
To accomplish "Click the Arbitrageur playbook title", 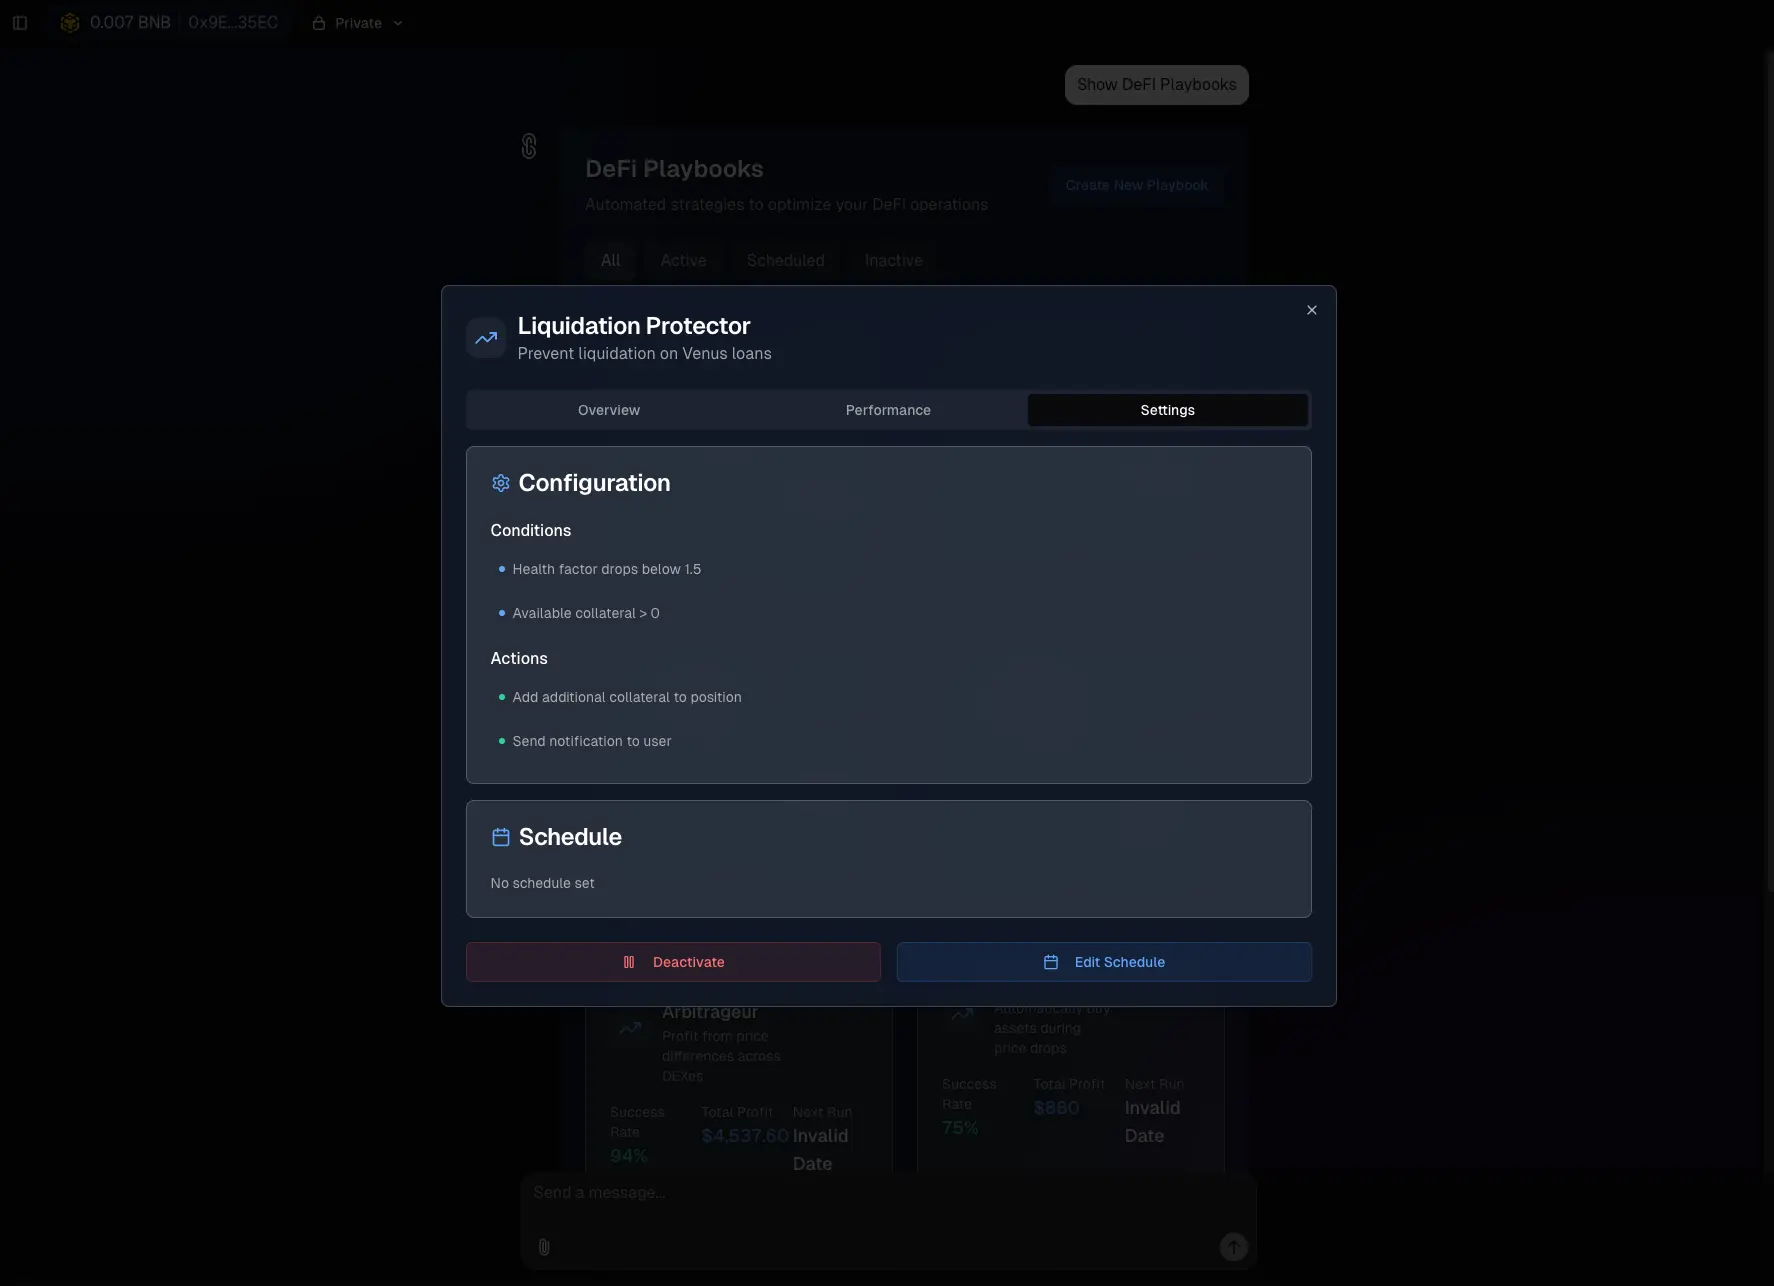I will (x=709, y=1012).
